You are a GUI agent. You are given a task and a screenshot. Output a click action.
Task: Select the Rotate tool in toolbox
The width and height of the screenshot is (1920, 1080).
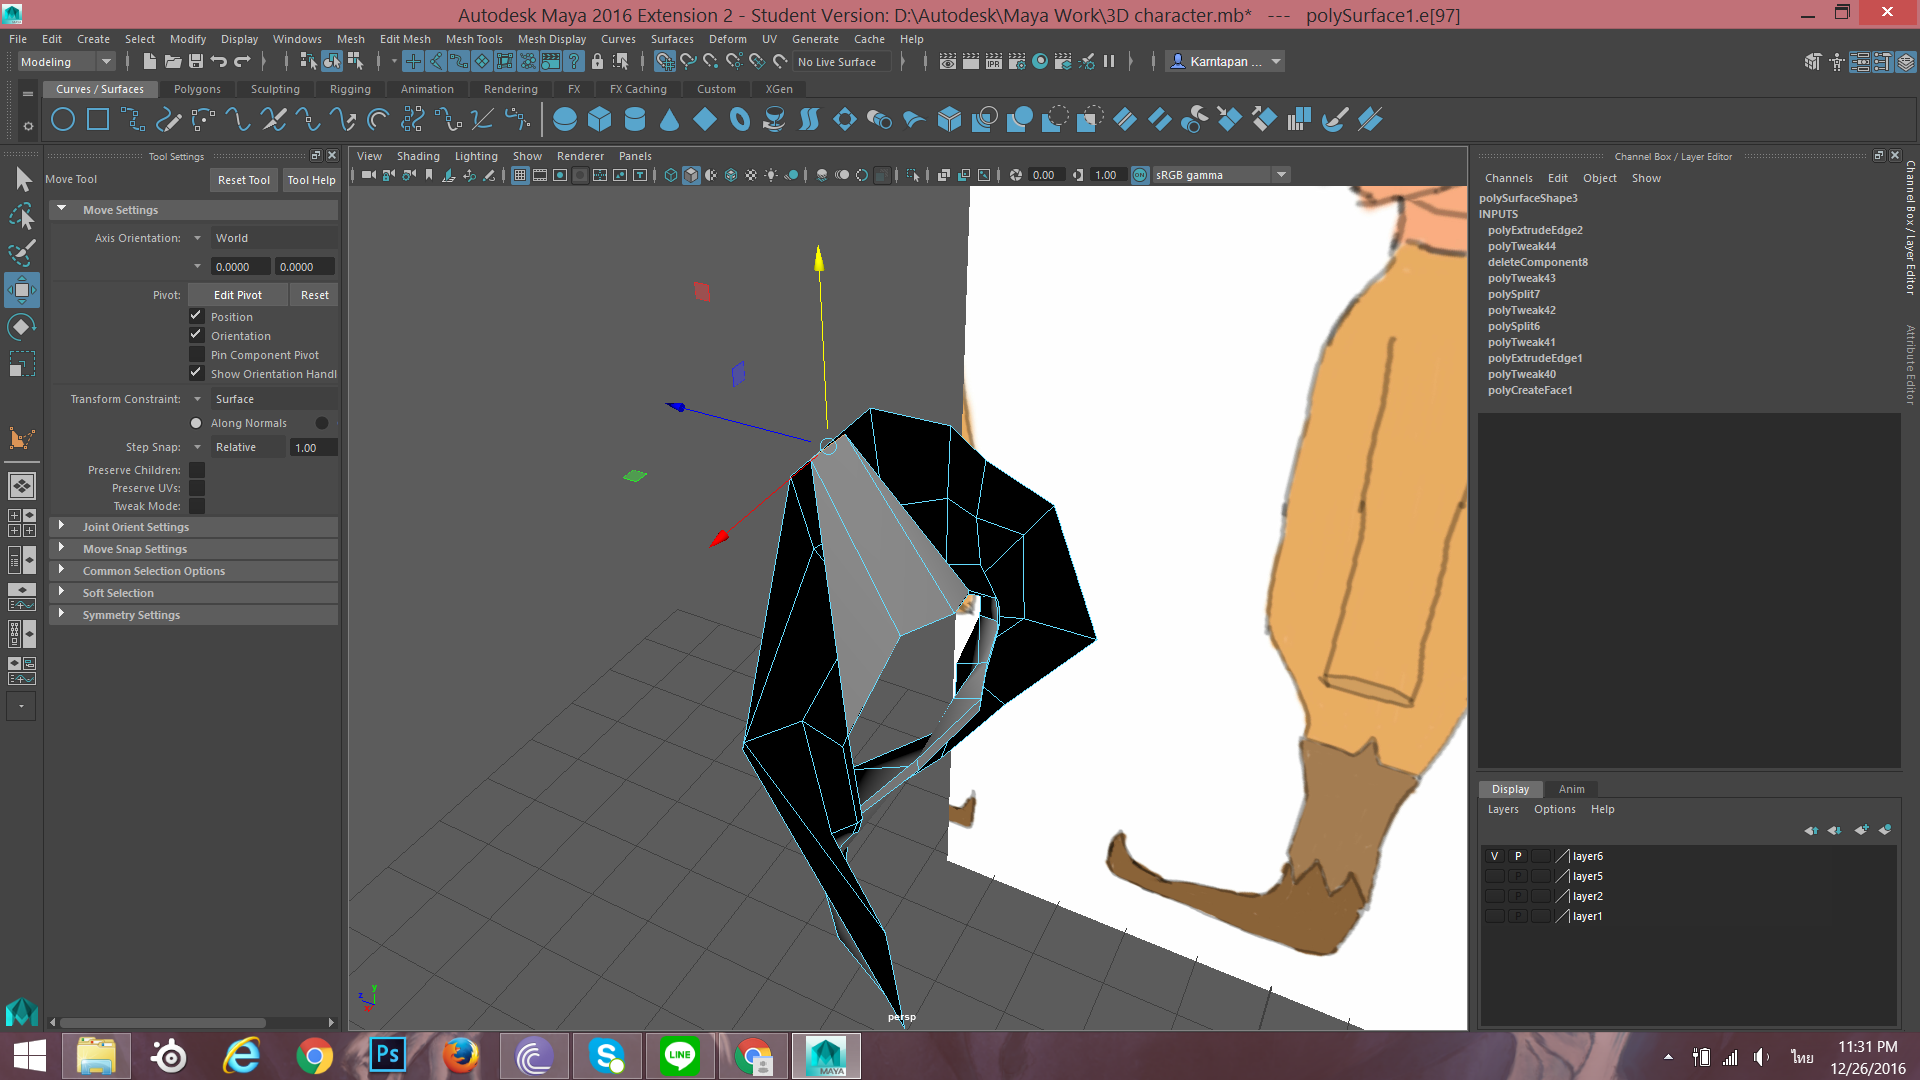[22, 327]
